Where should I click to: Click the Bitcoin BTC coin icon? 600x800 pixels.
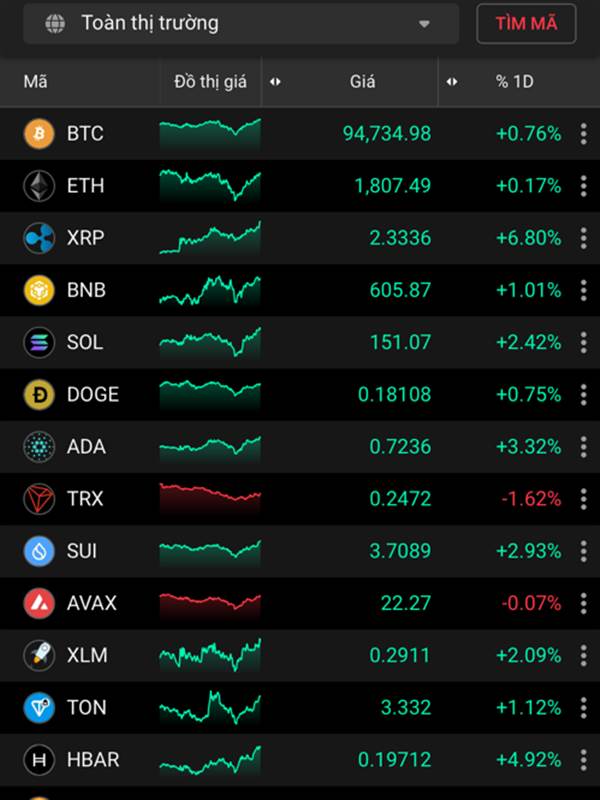click(39, 134)
